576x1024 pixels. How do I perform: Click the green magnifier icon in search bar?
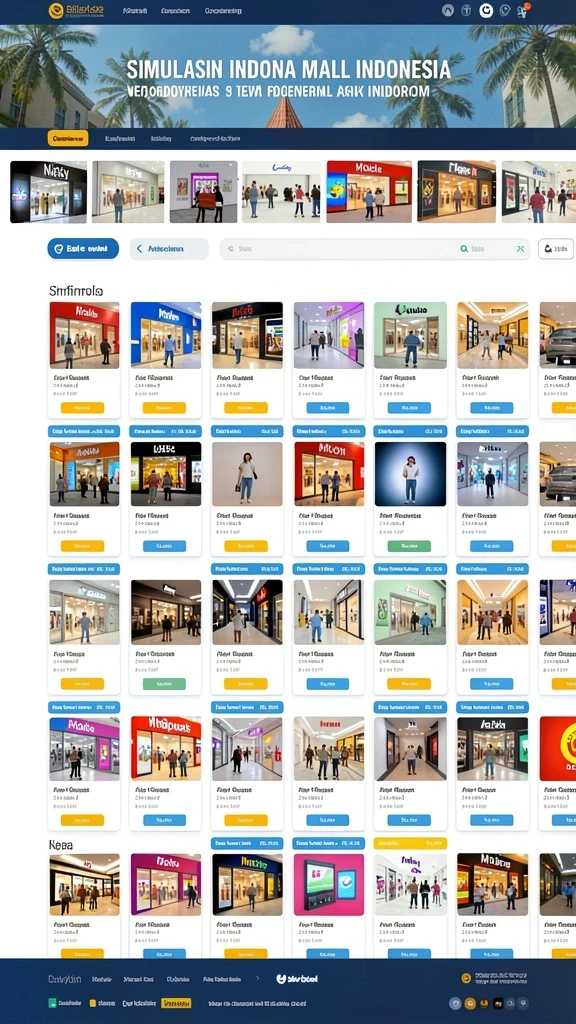pos(464,249)
